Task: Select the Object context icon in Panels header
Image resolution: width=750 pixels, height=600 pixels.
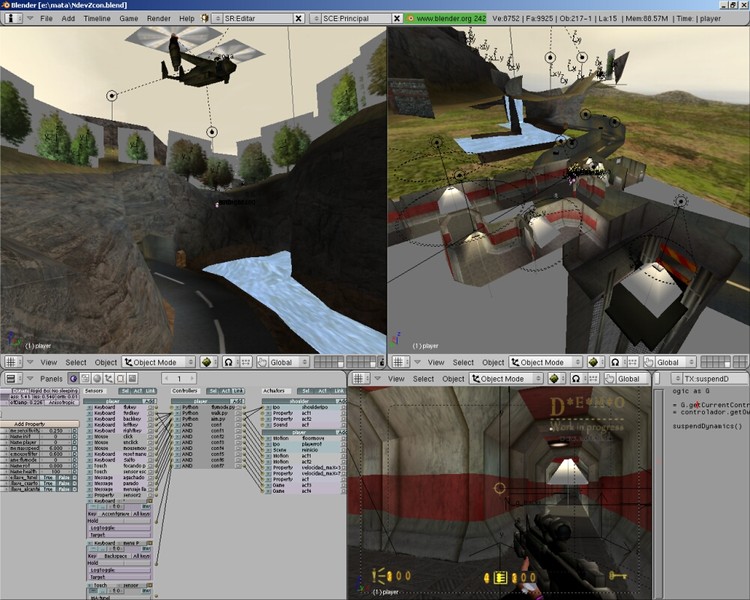Action: pyautogui.click(x=109, y=378)
